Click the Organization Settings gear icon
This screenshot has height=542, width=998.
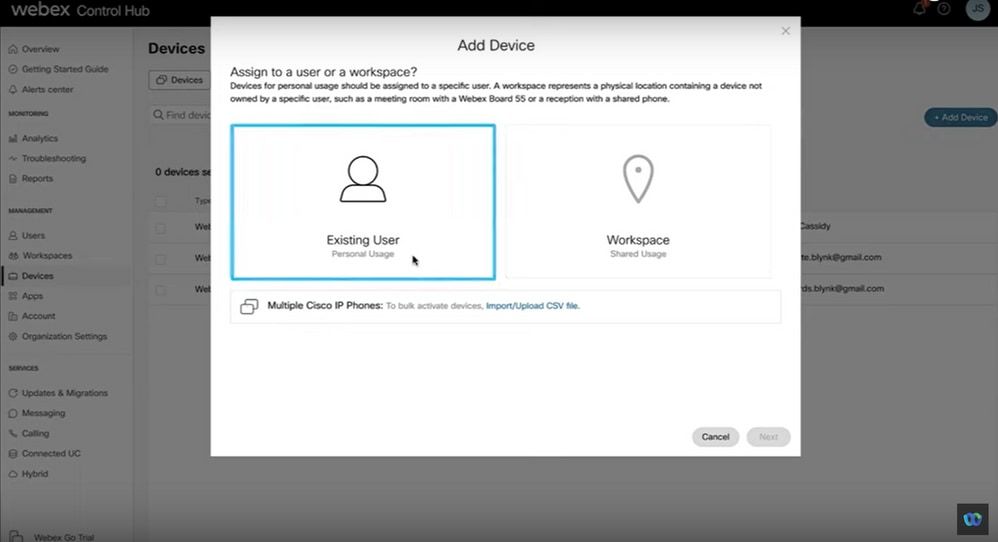coord(13,337)
